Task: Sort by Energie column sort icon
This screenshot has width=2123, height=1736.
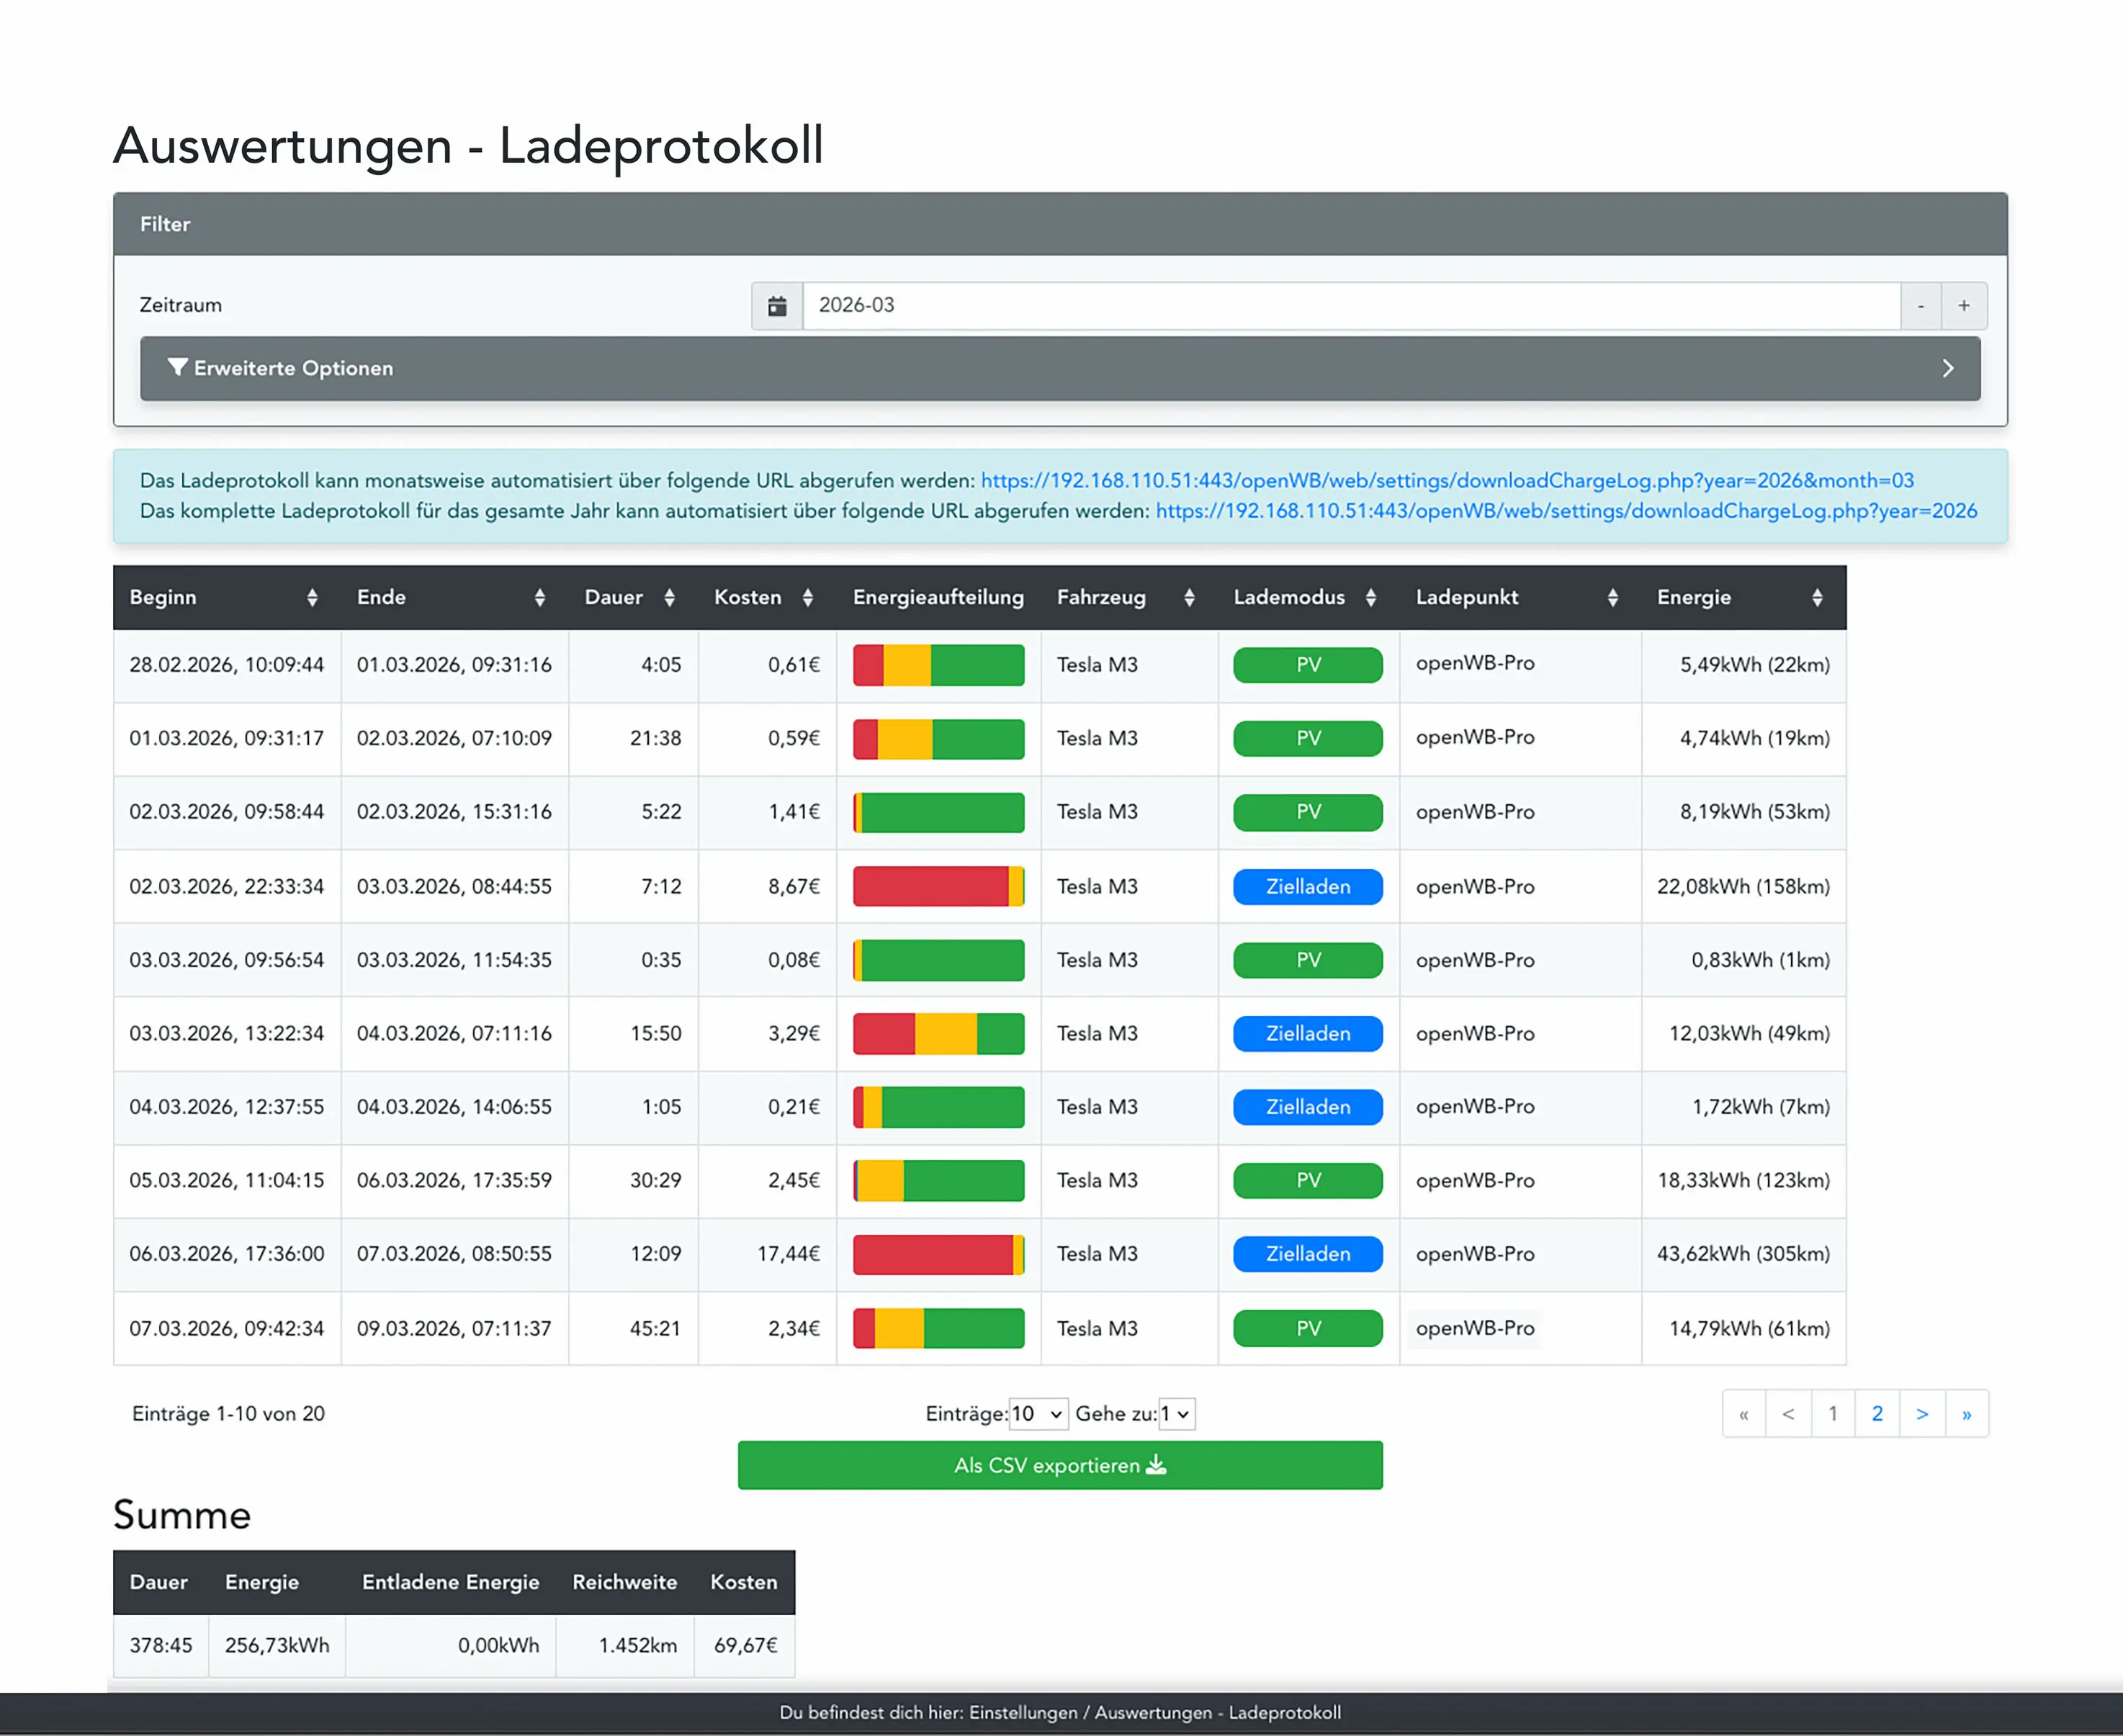Action: [1816, 597]
